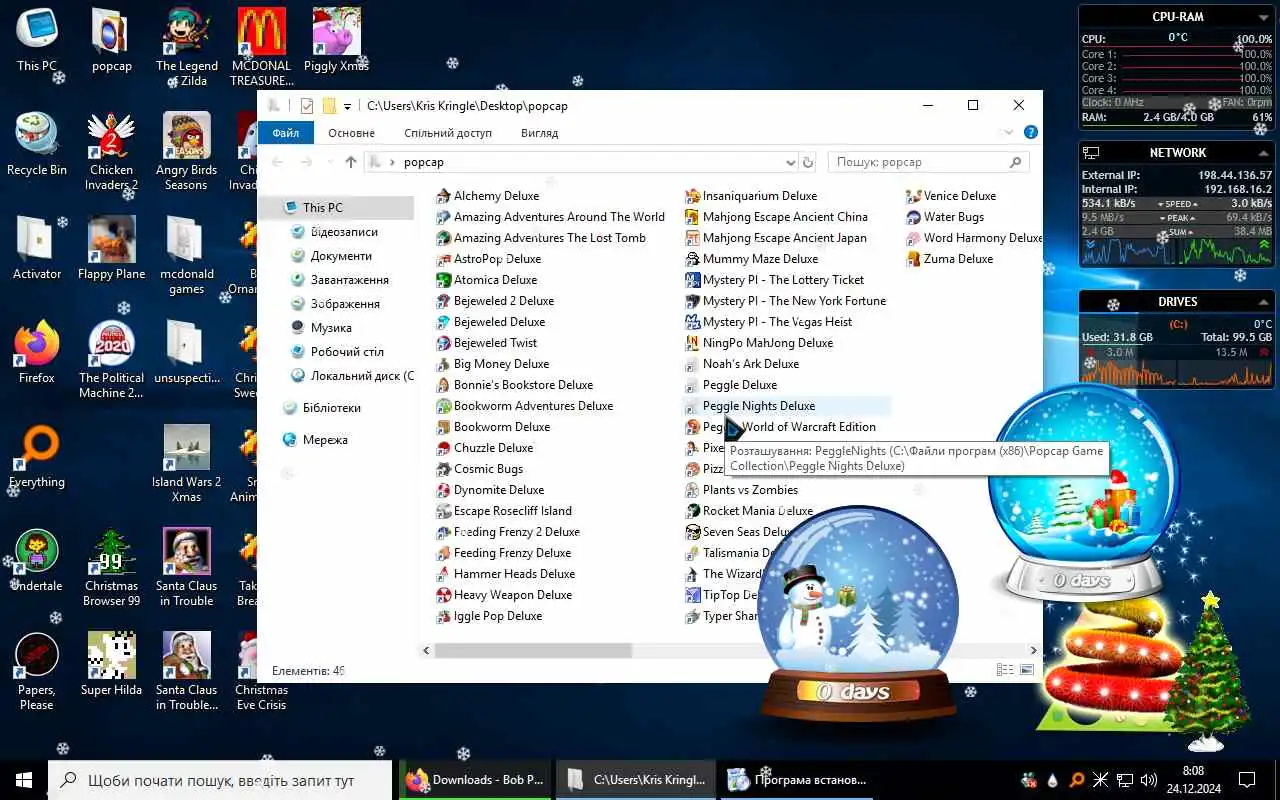Select the Recycle Bin desktop icon

[37, 145]
